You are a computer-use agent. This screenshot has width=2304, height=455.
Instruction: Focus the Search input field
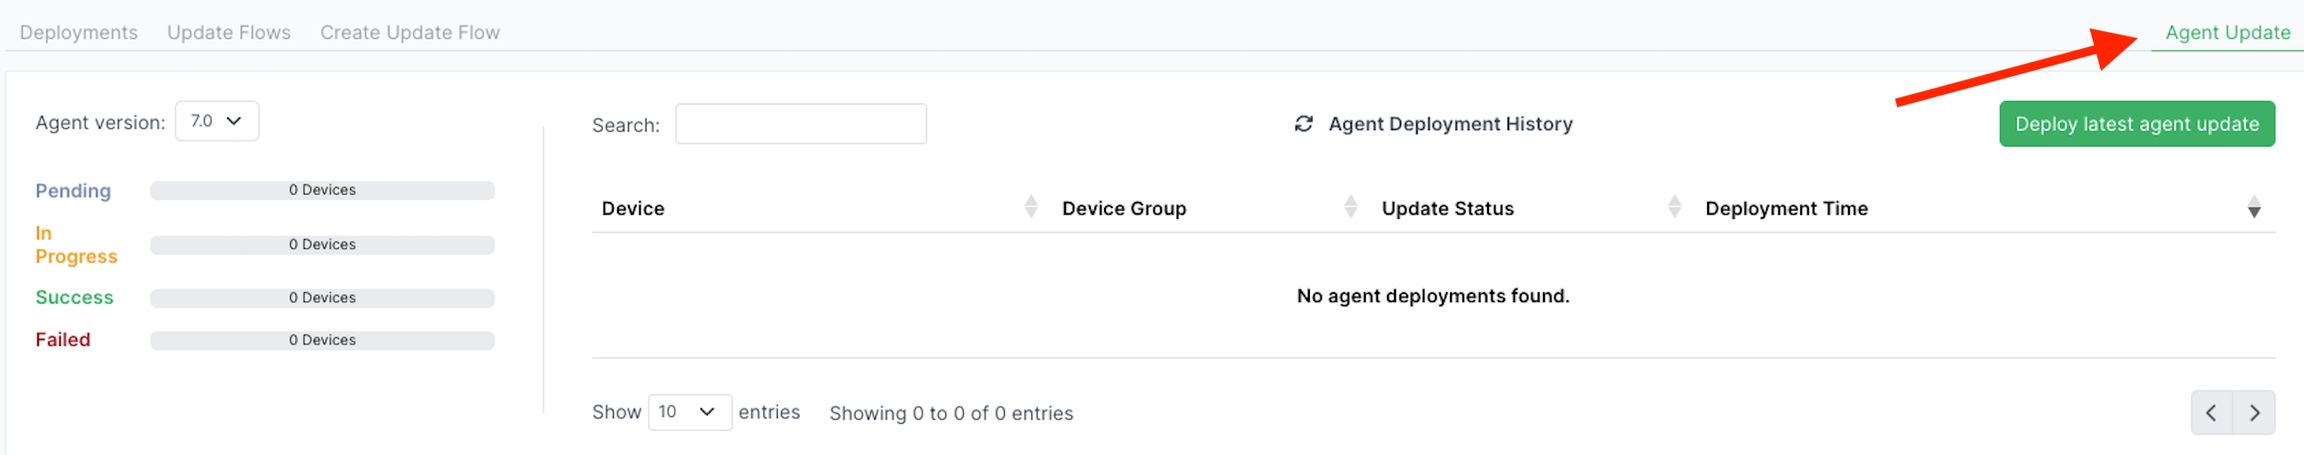pyautogui.click(x=800, y=124)
